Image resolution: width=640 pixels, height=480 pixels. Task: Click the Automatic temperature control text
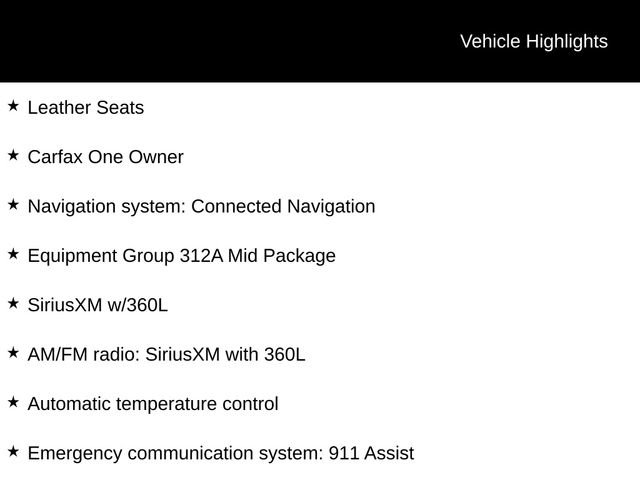(153, 404)
